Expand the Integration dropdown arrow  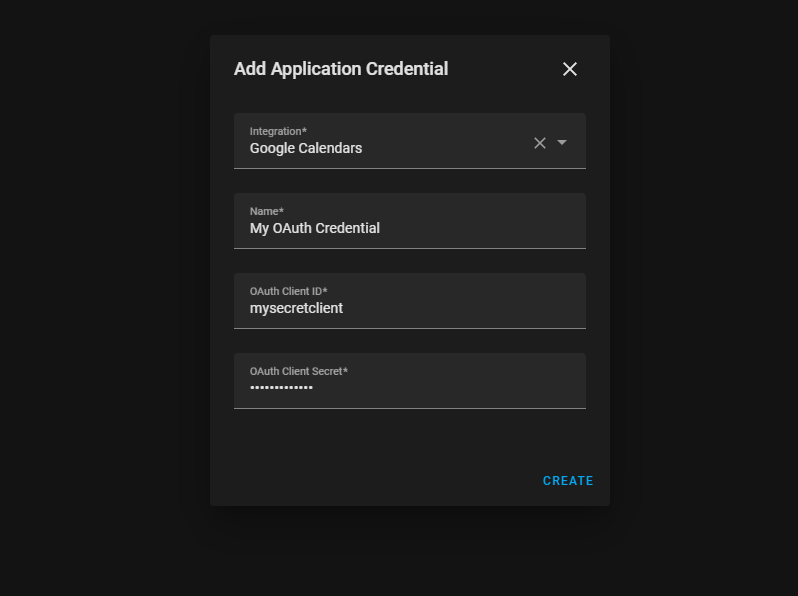[x=562, y=143]
